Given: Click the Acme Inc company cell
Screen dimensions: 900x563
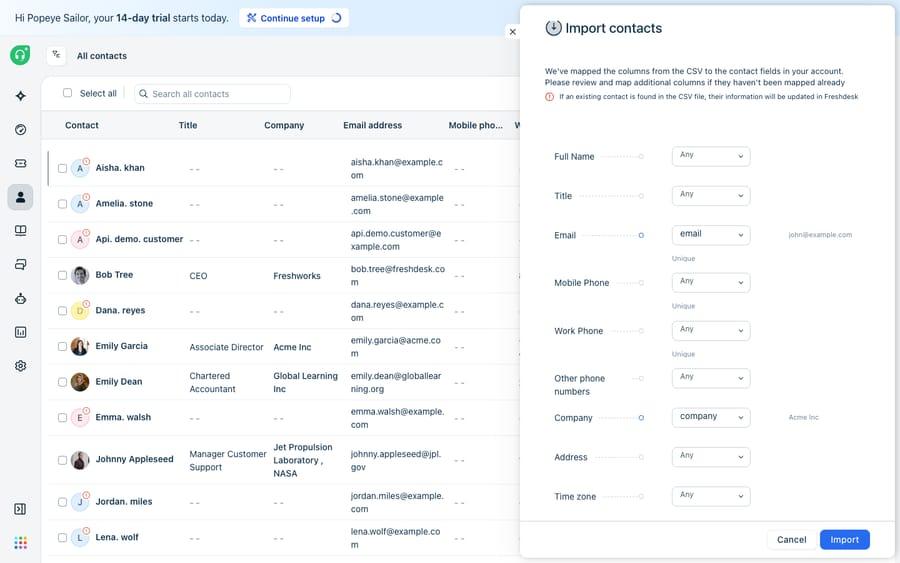Looking at the screenshot, I should point(292,347).
